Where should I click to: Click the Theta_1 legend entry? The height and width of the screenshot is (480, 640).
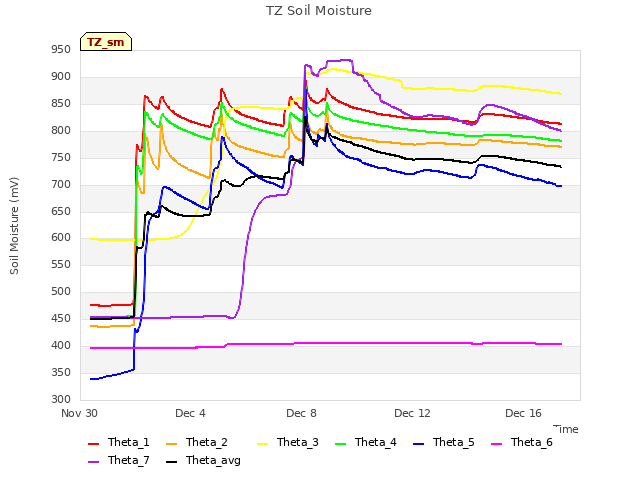tap(118, 442)
